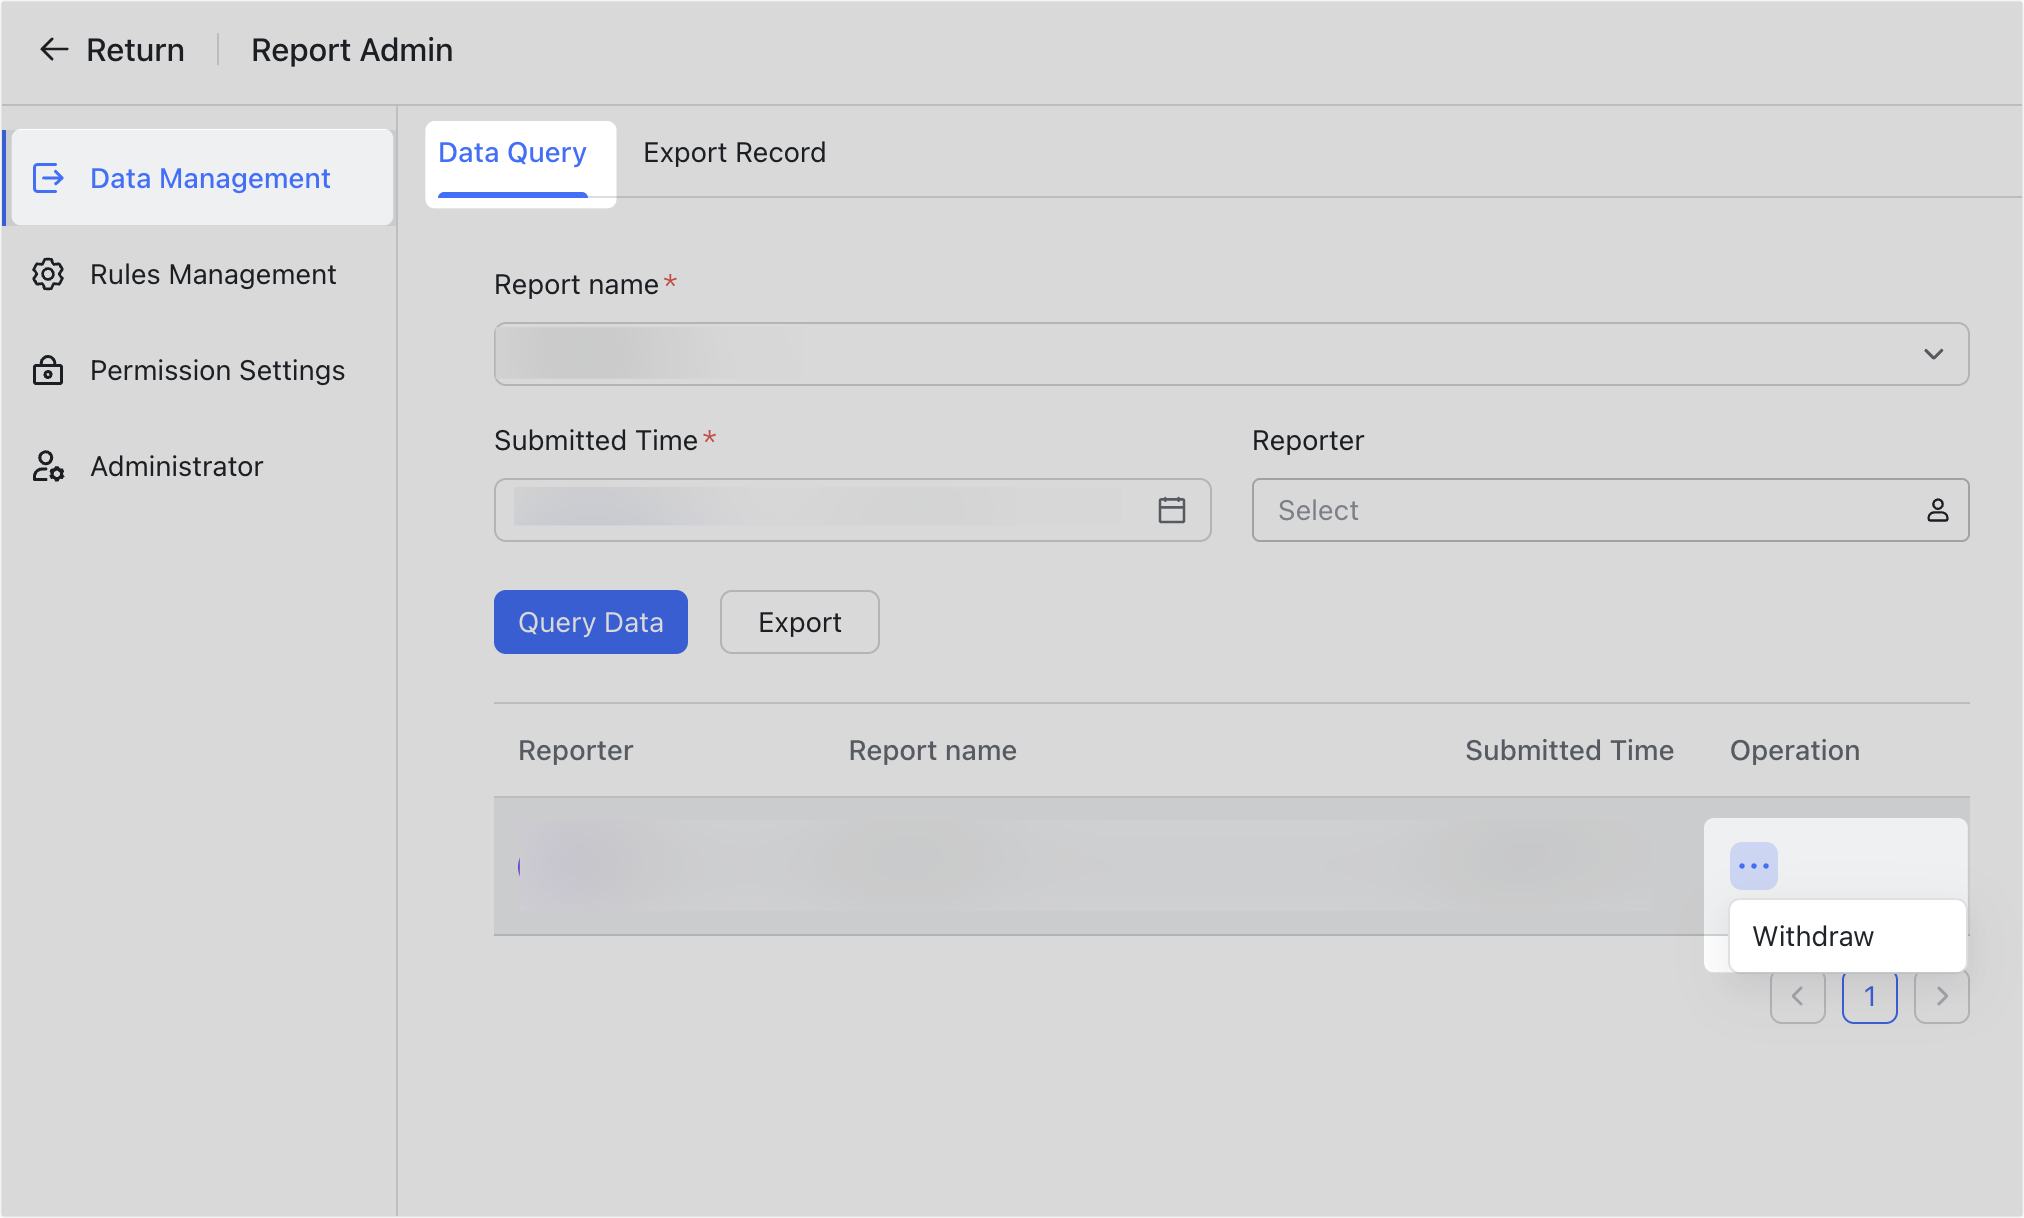Image resolution: width=2024 pixels, height=1218 pixels.
Task: Open Permission Settings via the lock icon
Action: (47, 370)
